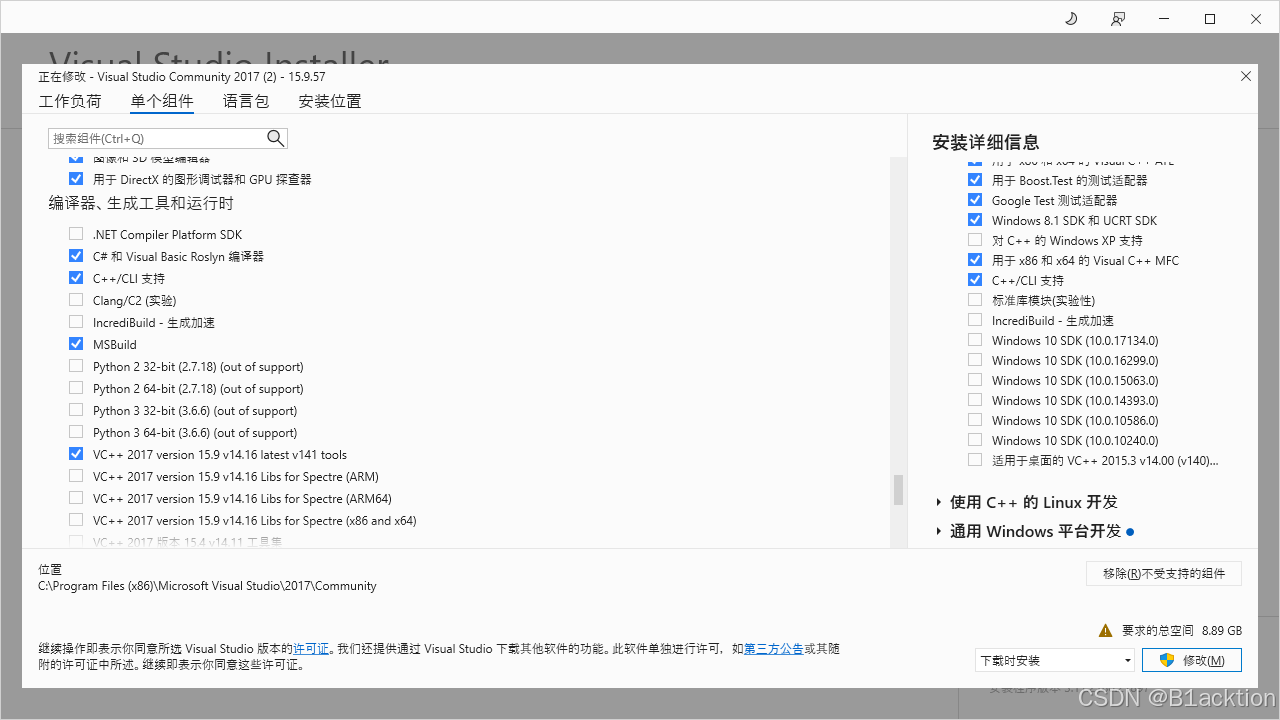Check 标准库模块(实验性) option

(975, 300)
